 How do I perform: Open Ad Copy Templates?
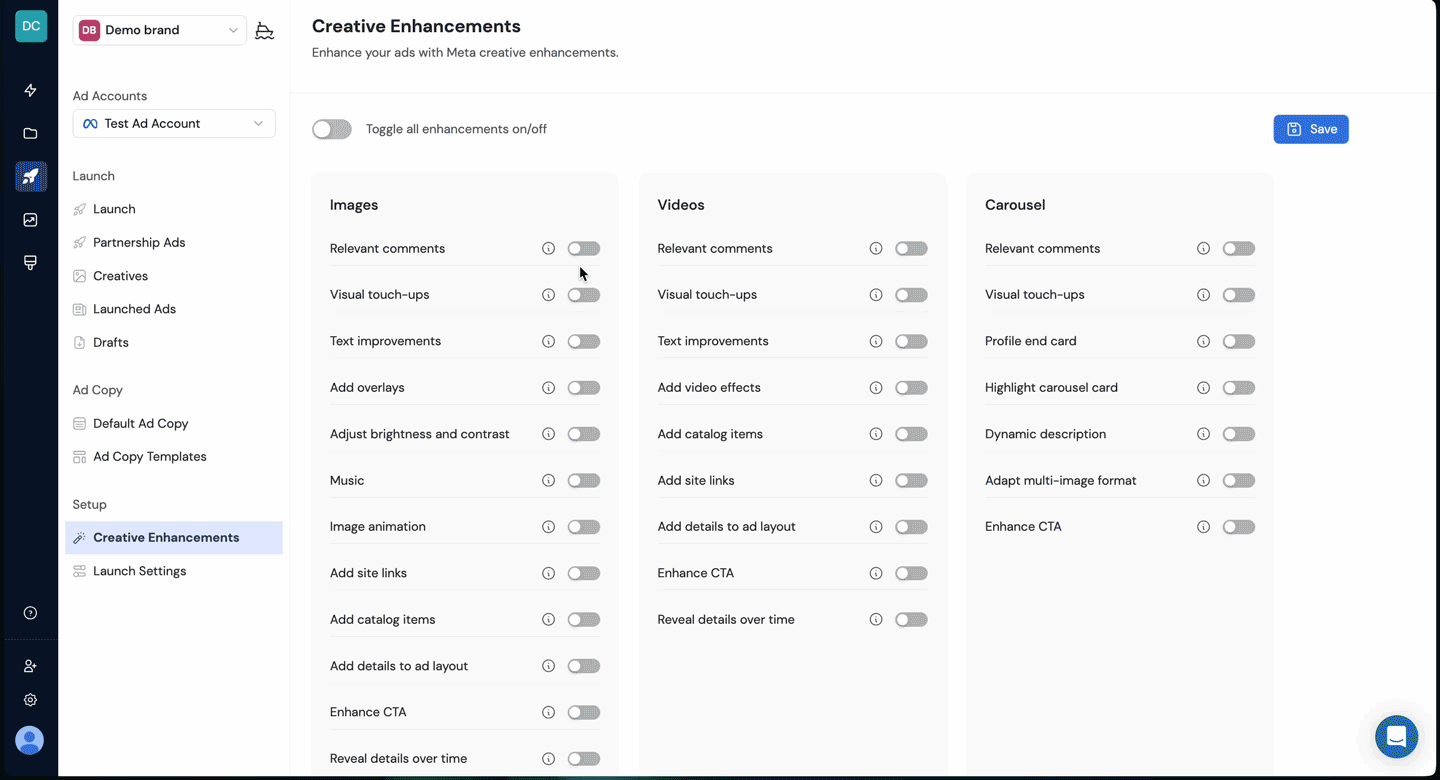pos(149,456)
